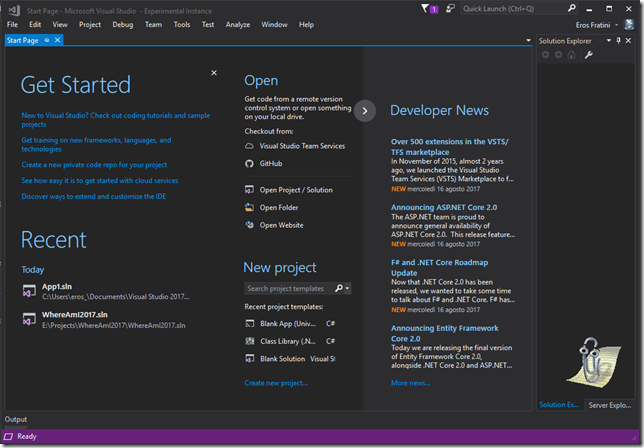Click the Blank Solution template icon
644x448 pixels.
click(250, 358)
